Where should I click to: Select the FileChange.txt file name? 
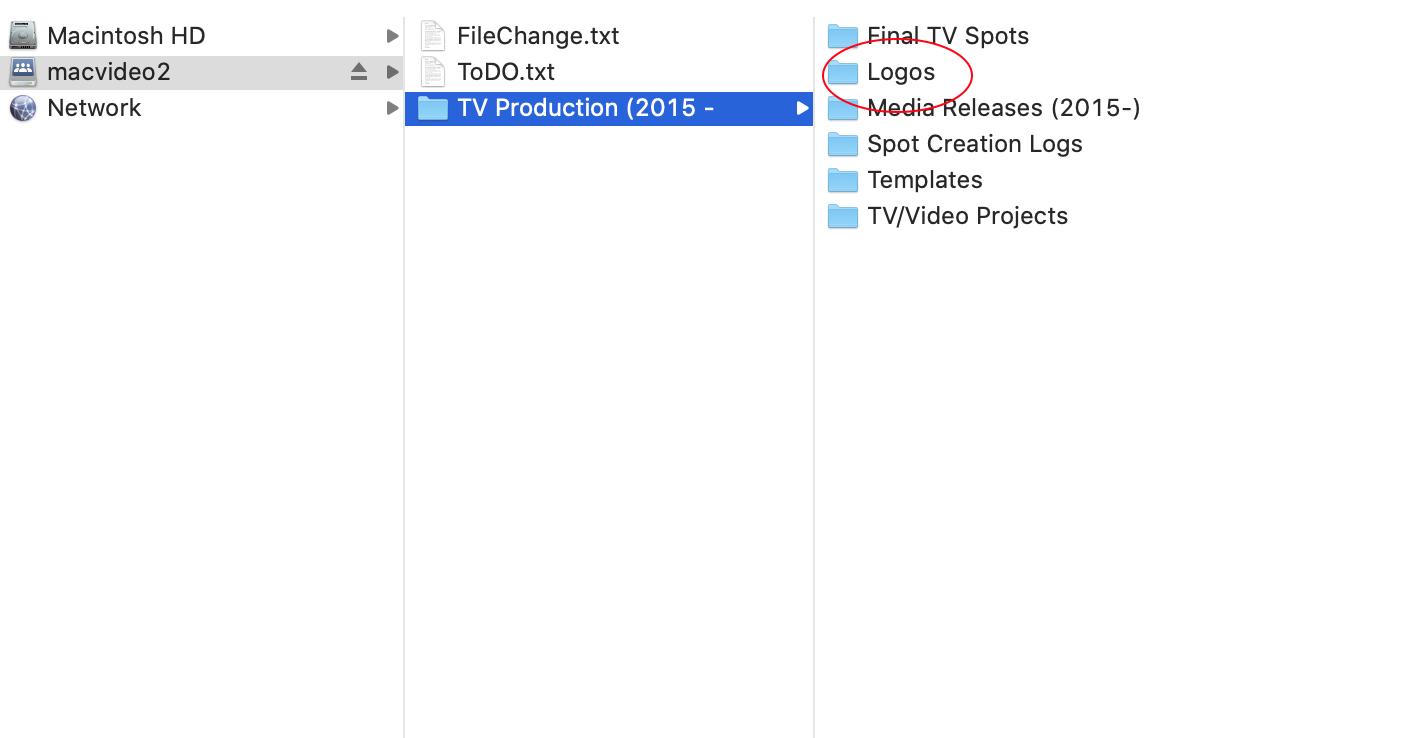click(x=538, y=36)
